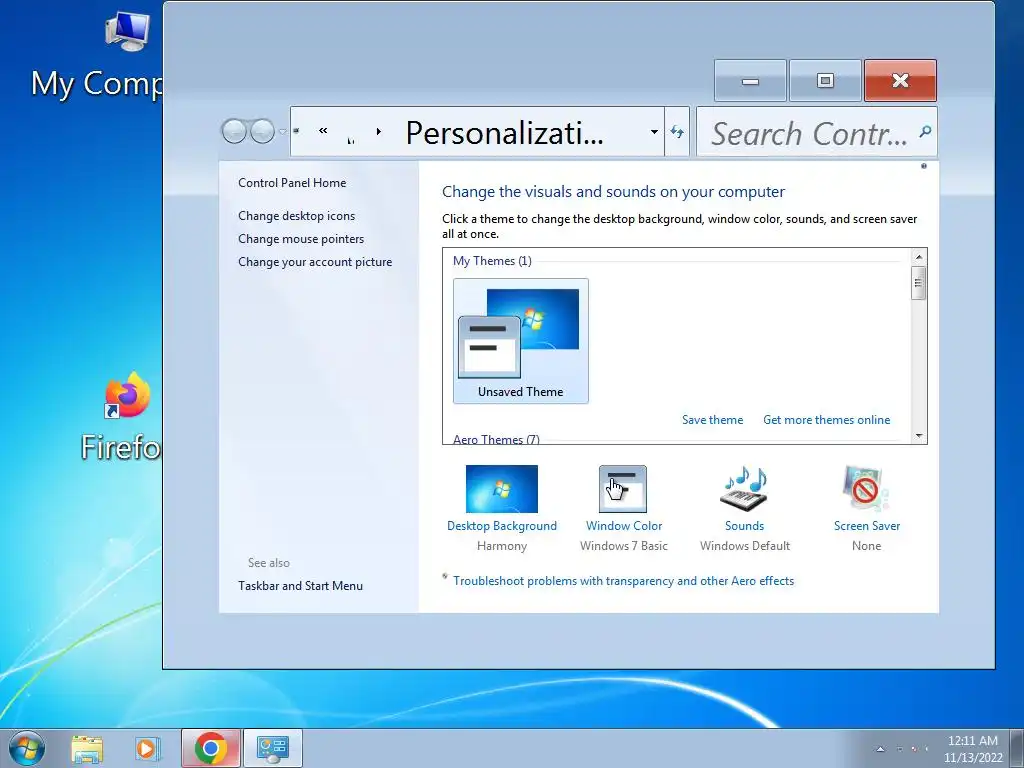The height and width of the screenshot is (768, 1024).
Task: Open the taskbar clock and date
Action: (972, 749)
